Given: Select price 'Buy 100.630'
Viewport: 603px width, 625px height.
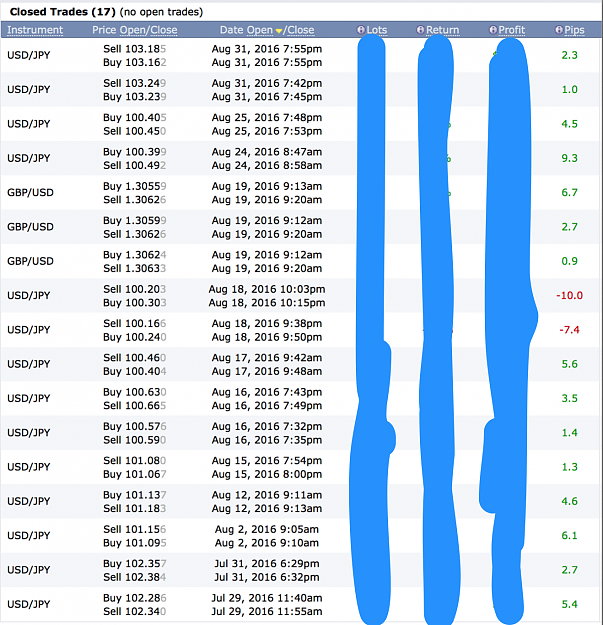Looking at the screenshot, I should pyautogui.click(x=135, y=392).
